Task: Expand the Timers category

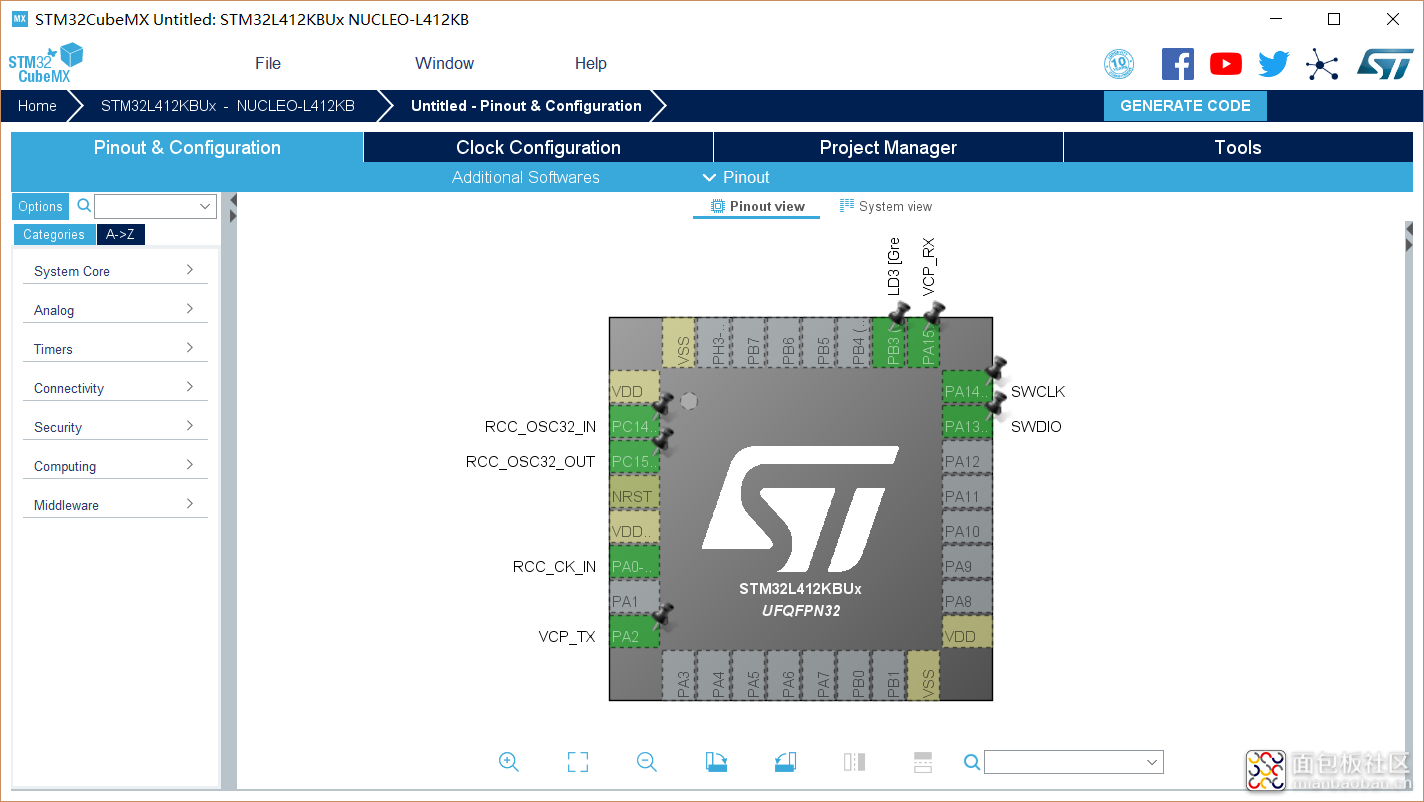Action: 115,349
